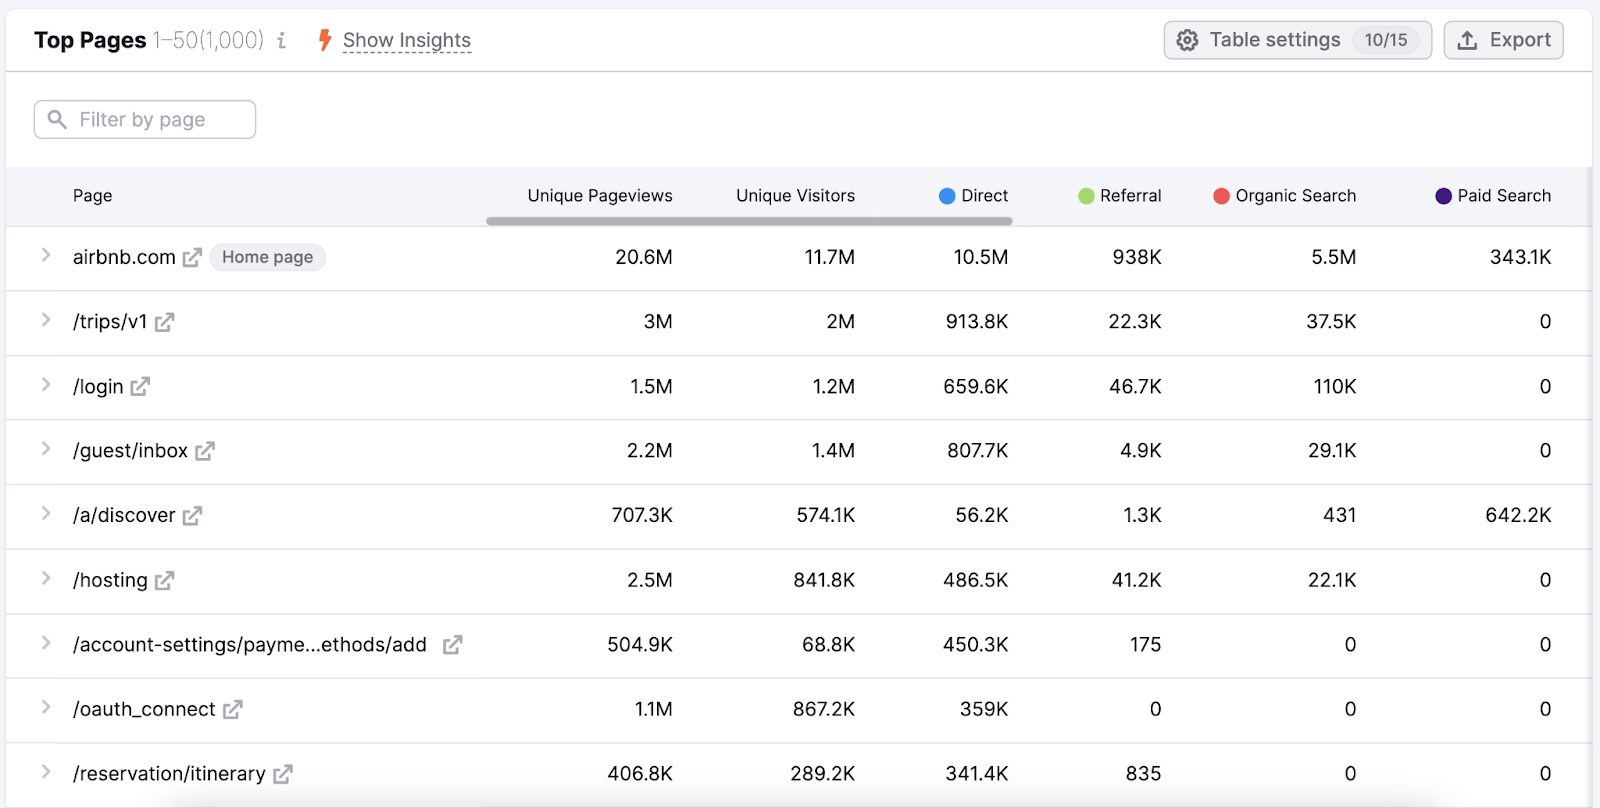Viewport: 1600px width, 808px height.
Task: Expand the airbnb.com row
Action: pyautogui.click(x=46, y=255)
